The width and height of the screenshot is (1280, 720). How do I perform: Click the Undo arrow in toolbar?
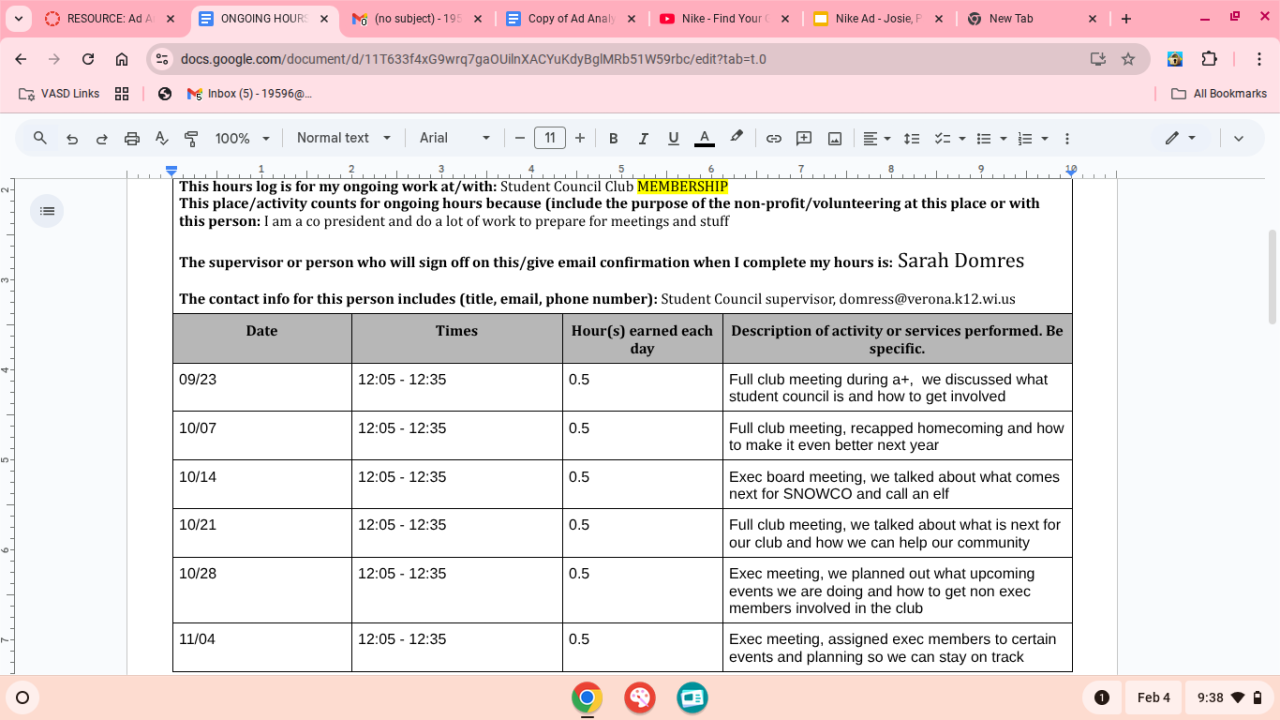(72, 139)
